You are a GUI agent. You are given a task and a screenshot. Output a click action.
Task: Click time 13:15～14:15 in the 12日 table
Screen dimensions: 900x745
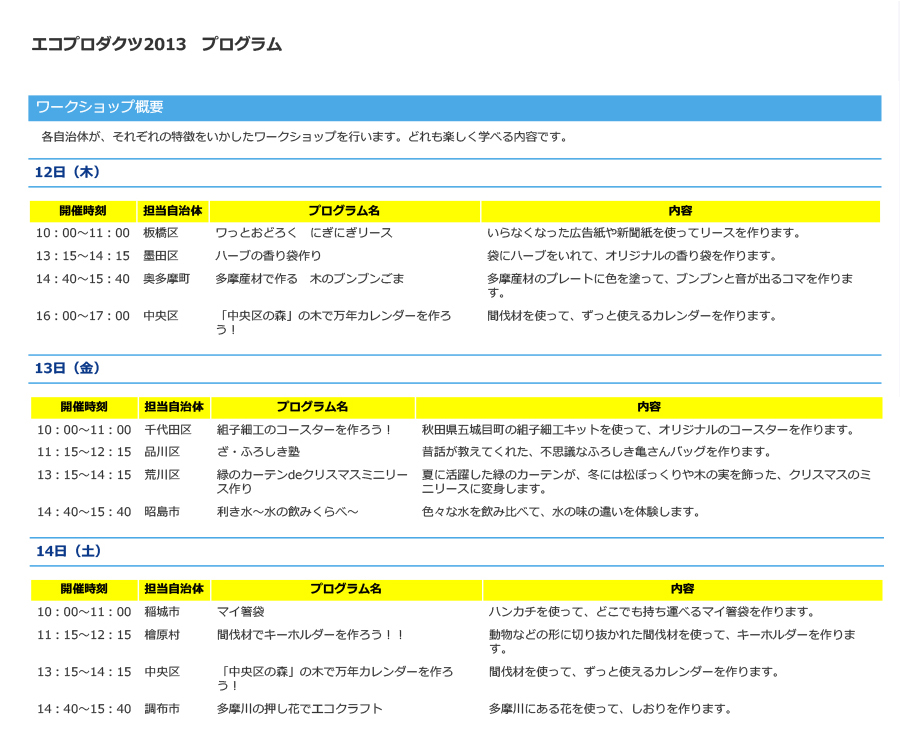83,256
